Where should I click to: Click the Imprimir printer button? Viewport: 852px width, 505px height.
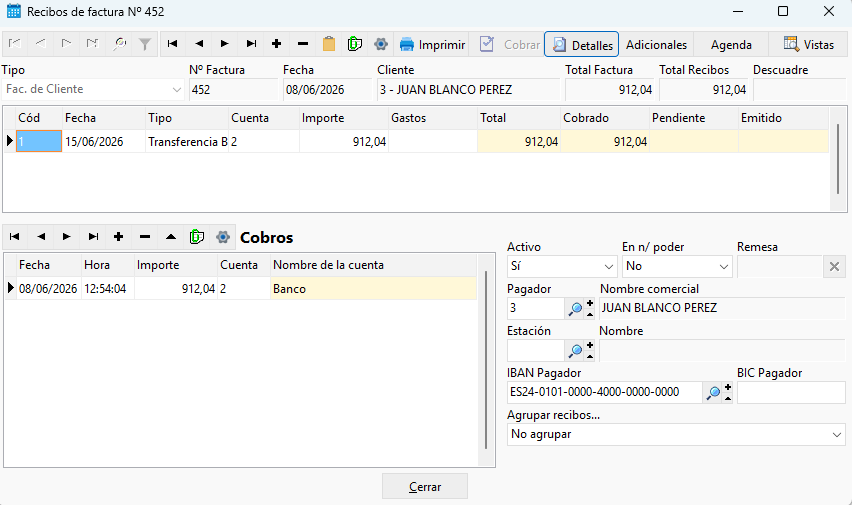(x=432, y=45)
